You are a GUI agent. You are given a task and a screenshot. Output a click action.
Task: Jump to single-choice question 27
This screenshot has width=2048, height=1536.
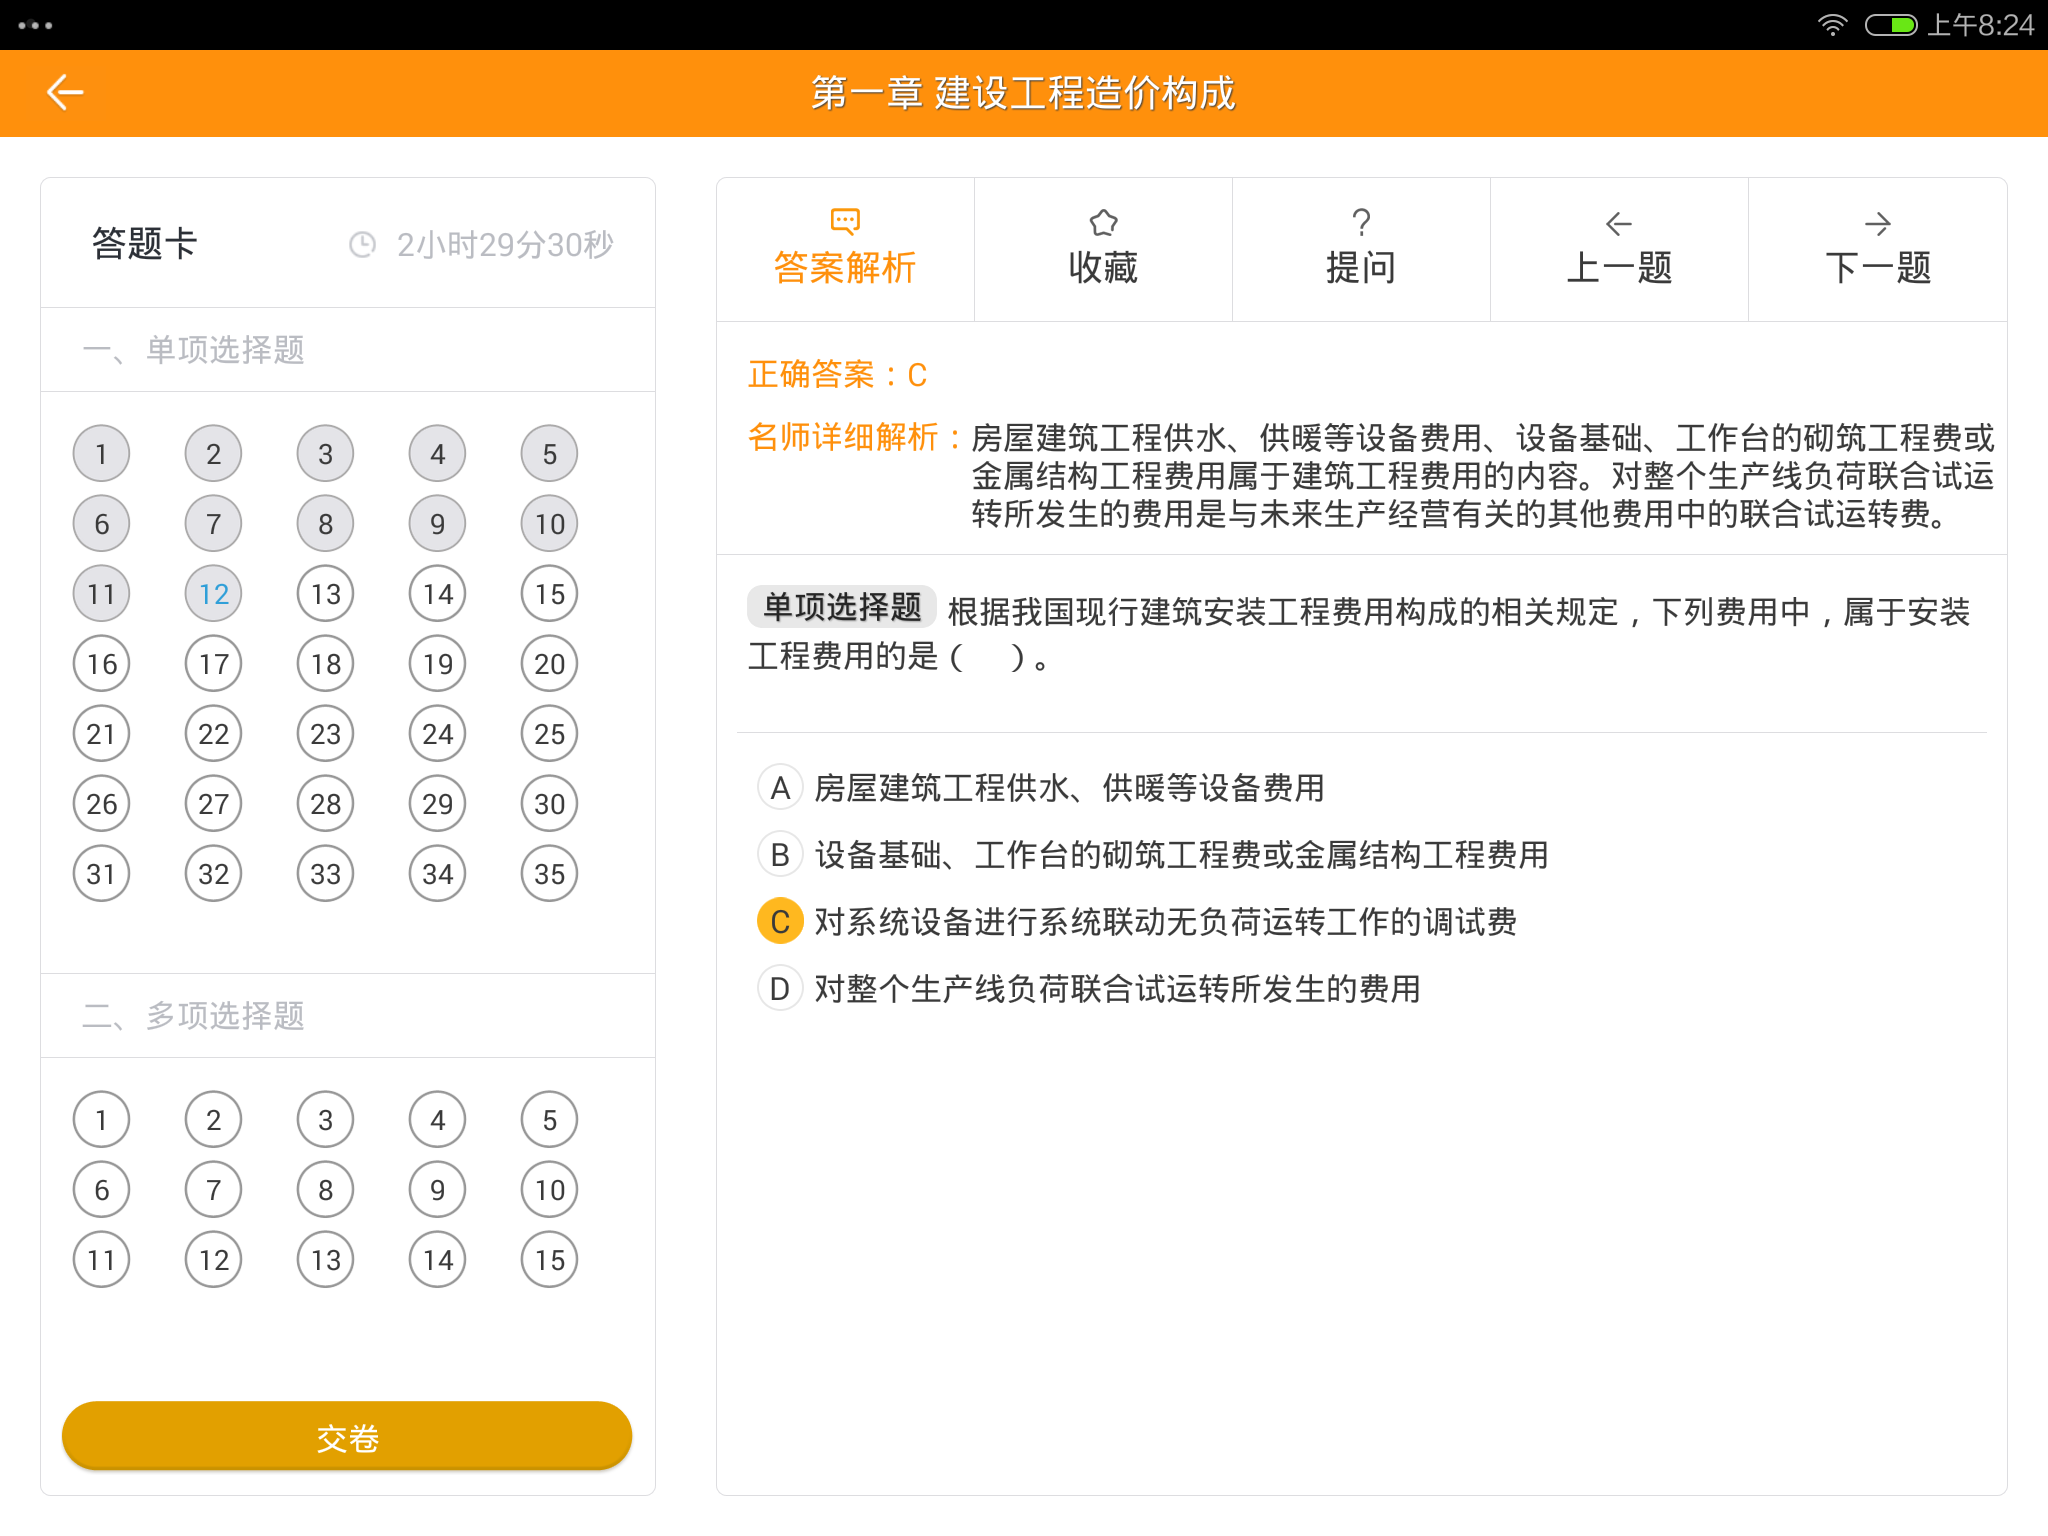click(x=213, y=804)
